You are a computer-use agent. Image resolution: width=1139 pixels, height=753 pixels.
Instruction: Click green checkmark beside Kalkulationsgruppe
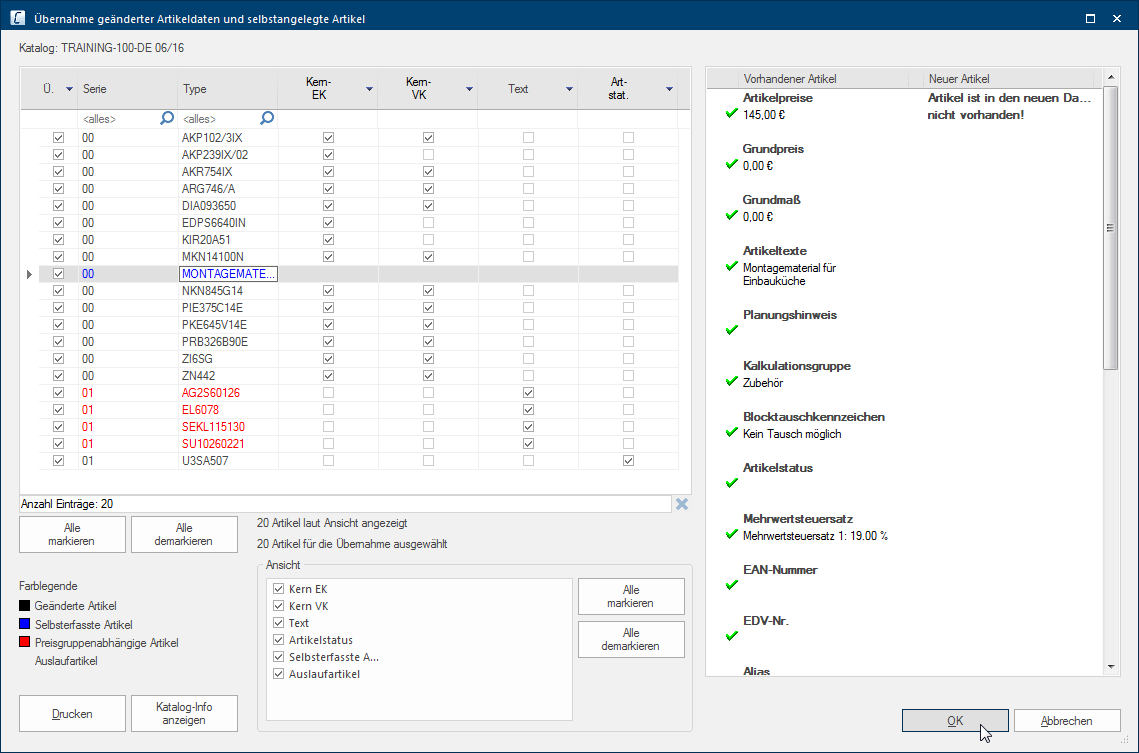tap(732, 382)
